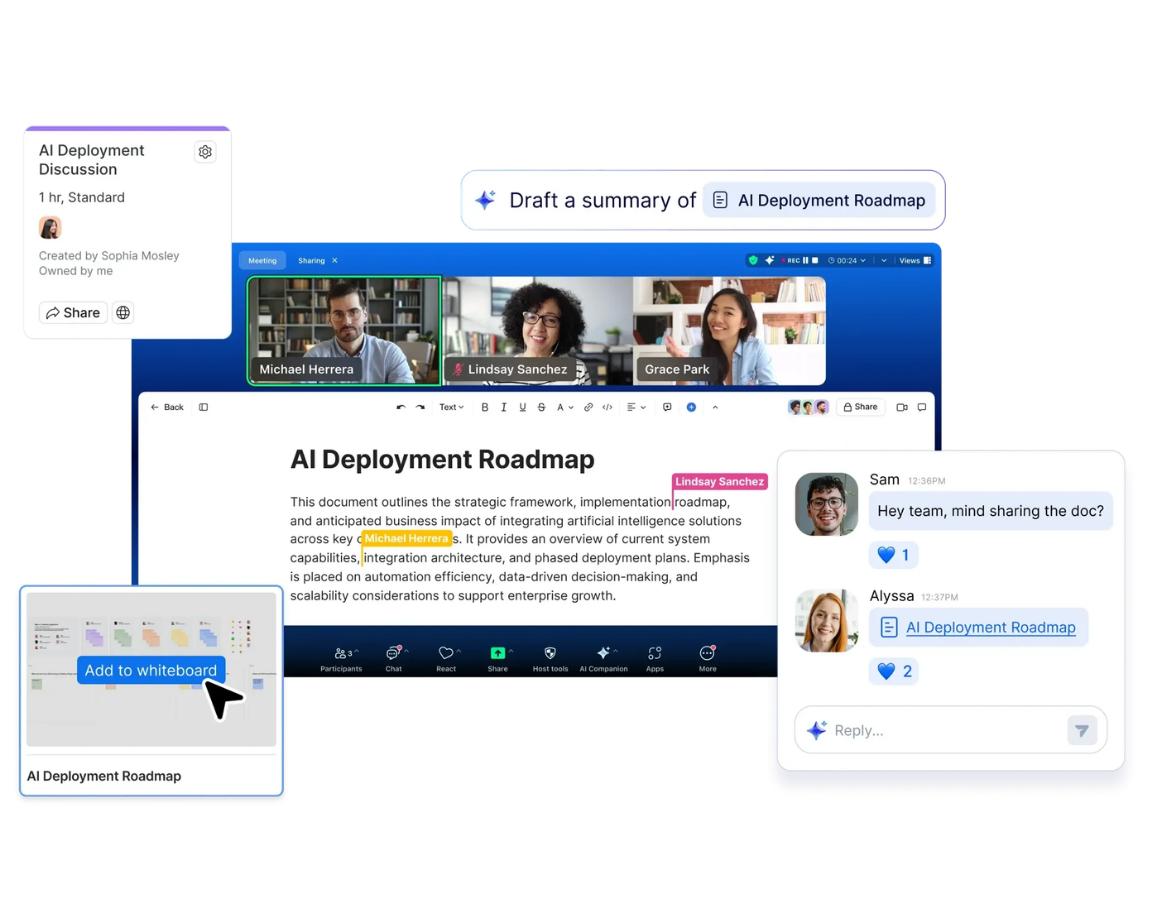Click the heart reaction on Alyssa's message

click(894, 671)
